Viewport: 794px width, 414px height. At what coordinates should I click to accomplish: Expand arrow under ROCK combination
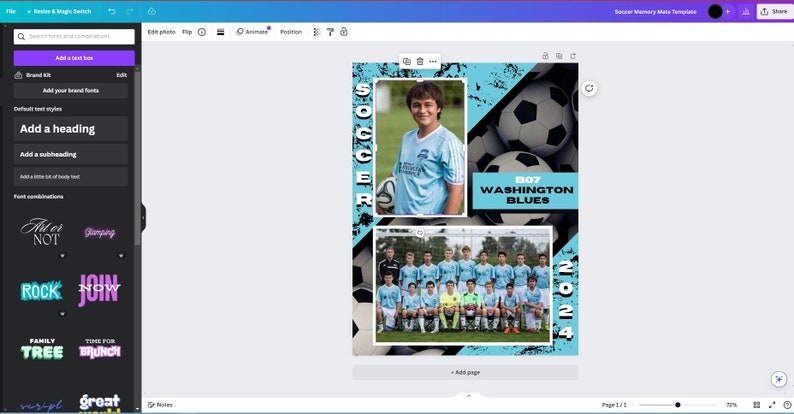tap(62, 314)
